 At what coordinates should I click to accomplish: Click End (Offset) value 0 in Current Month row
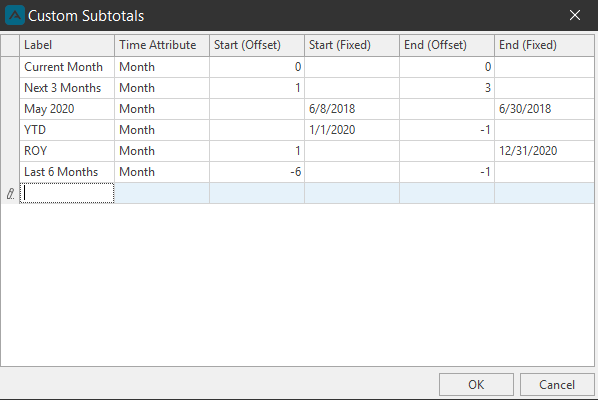coord(447,67)
